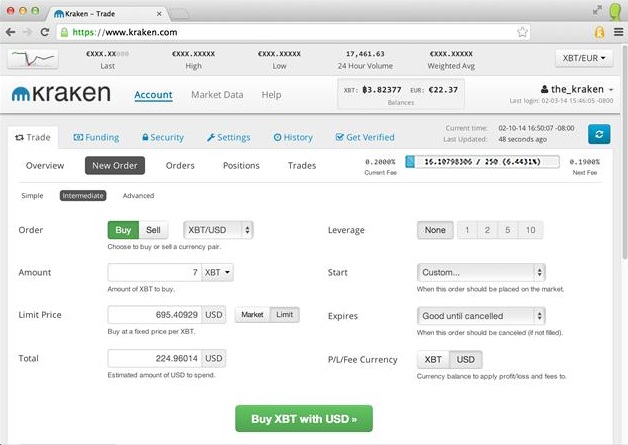Select the Intermediate order form
628x445 pixels.
tap(83, 195)
